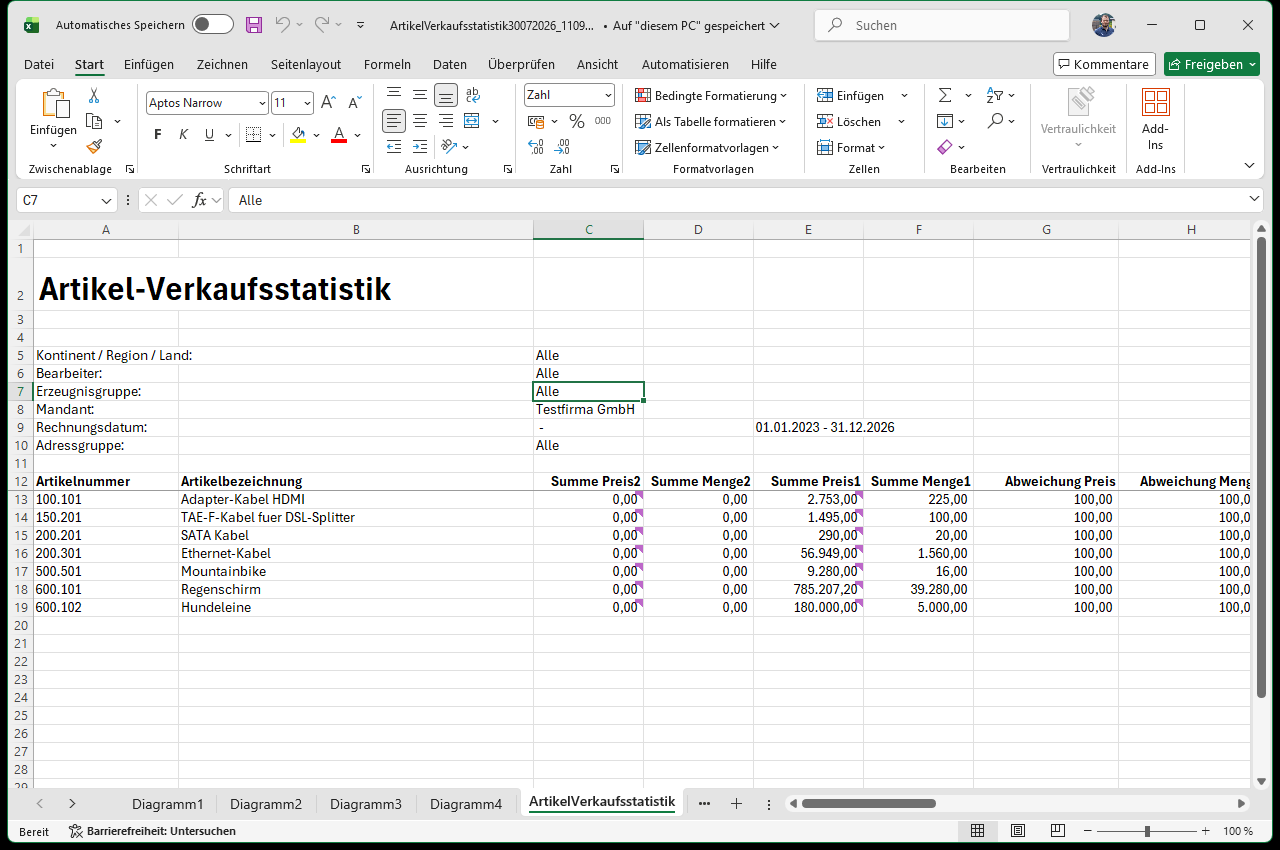
Task: Open Als Tabelle formatieren dropdown
Action: tap(711, 121)
